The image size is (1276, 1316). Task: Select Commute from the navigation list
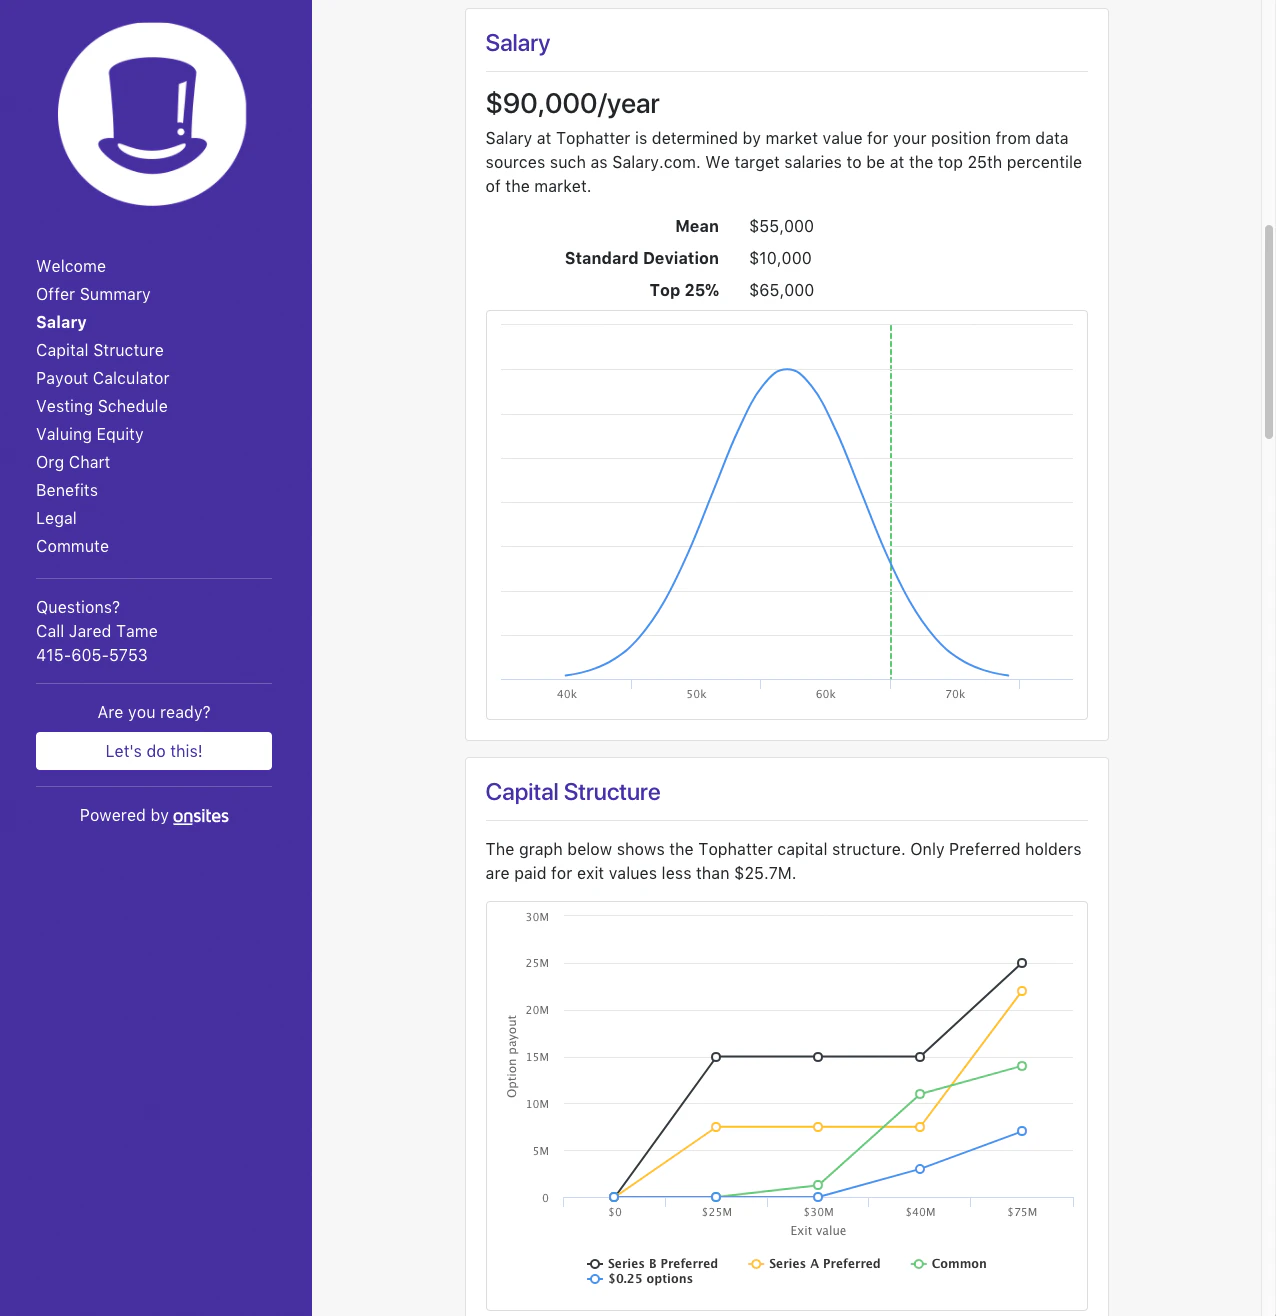point(72,546)
